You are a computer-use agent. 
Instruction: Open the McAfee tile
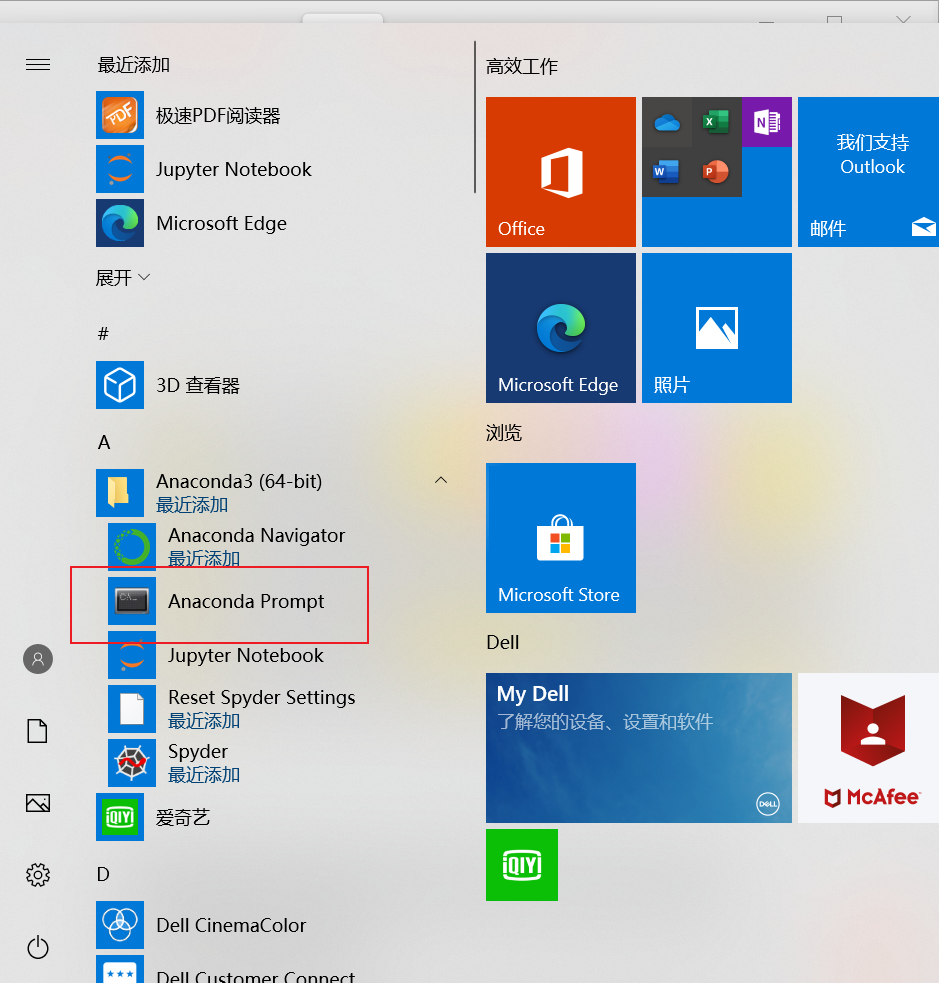868,748
